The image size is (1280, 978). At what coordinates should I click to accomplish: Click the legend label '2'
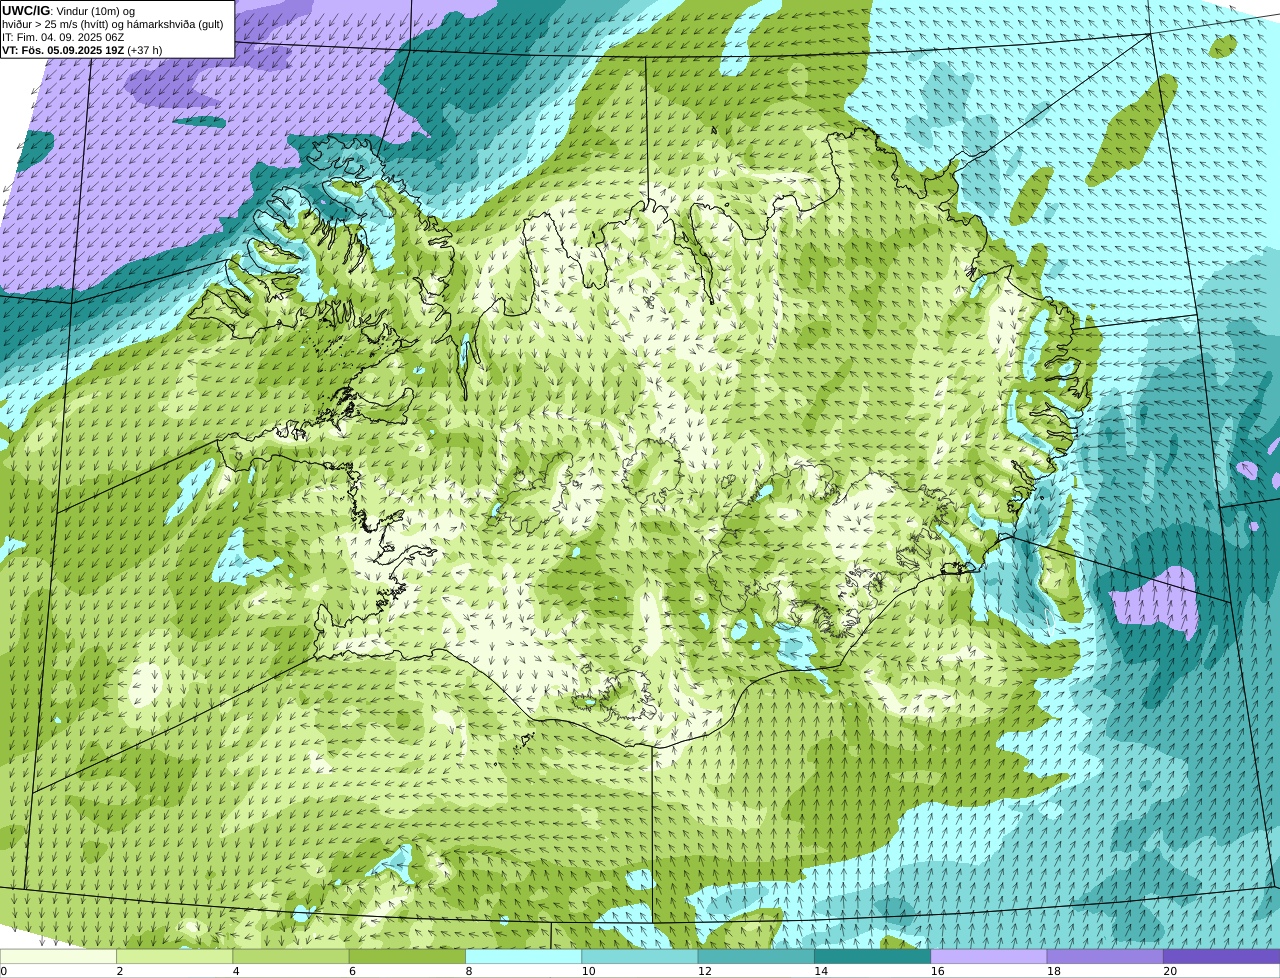(x=120, y=971)
